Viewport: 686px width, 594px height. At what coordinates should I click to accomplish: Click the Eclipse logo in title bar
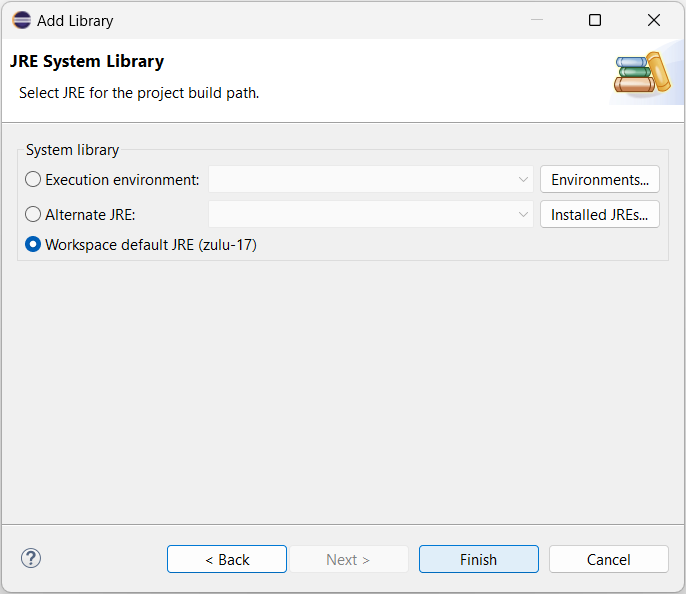(21, 20)
